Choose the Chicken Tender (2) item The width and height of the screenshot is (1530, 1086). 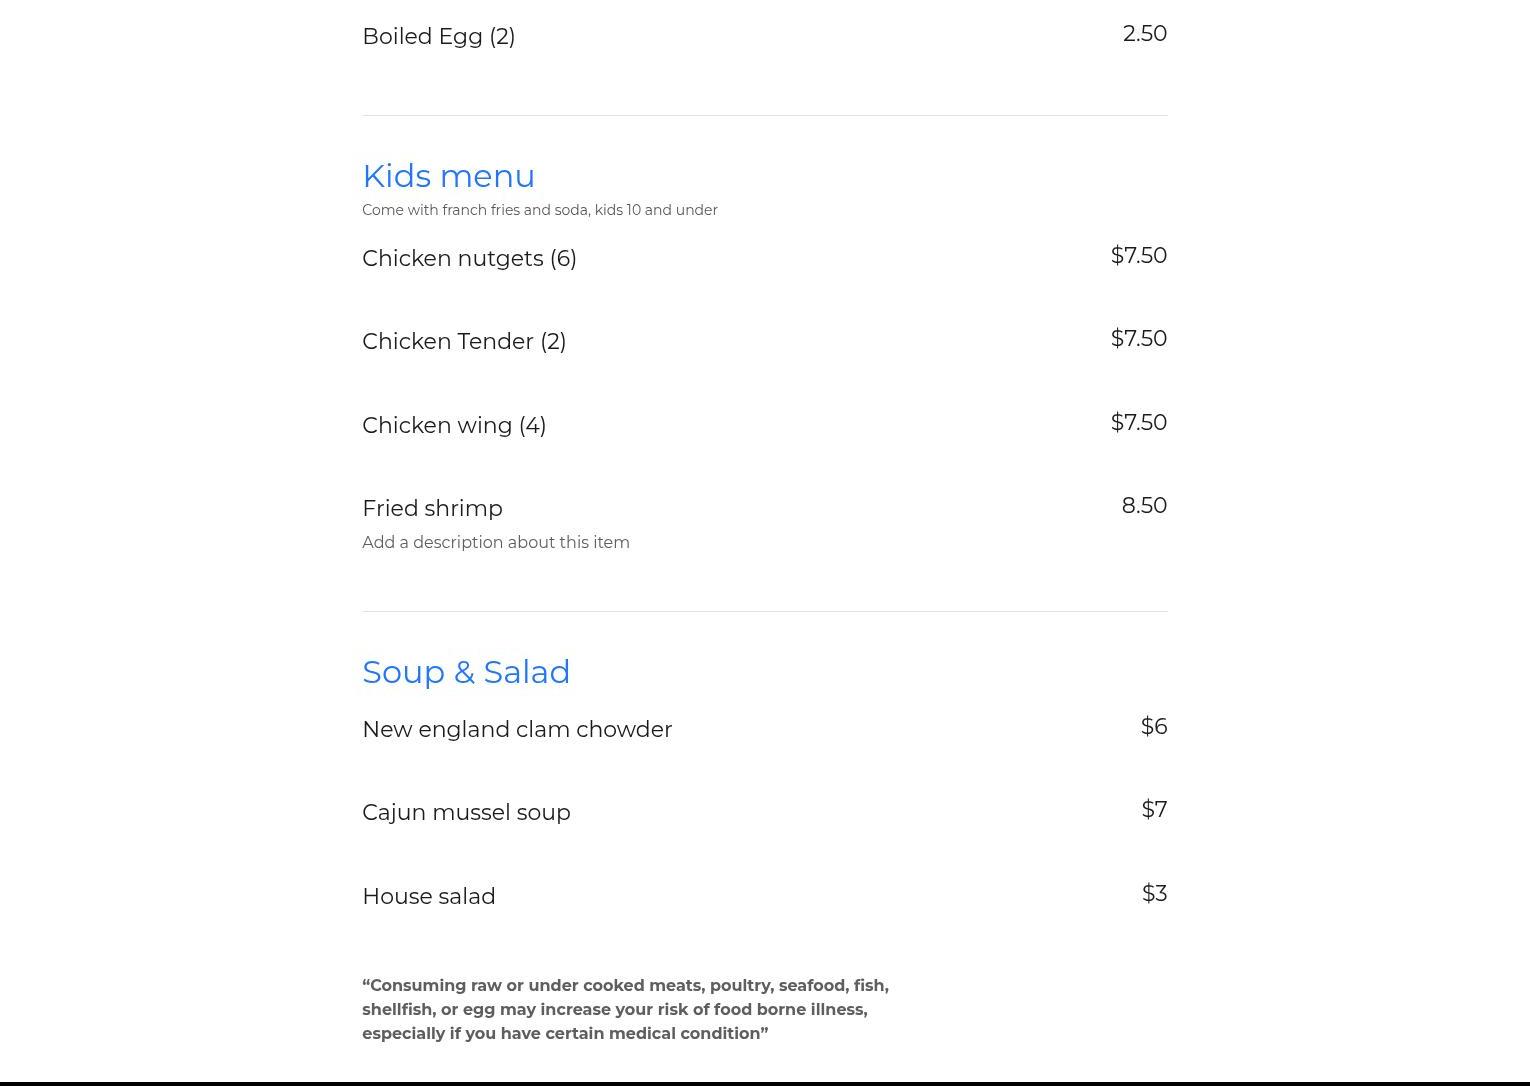(464, 342)
